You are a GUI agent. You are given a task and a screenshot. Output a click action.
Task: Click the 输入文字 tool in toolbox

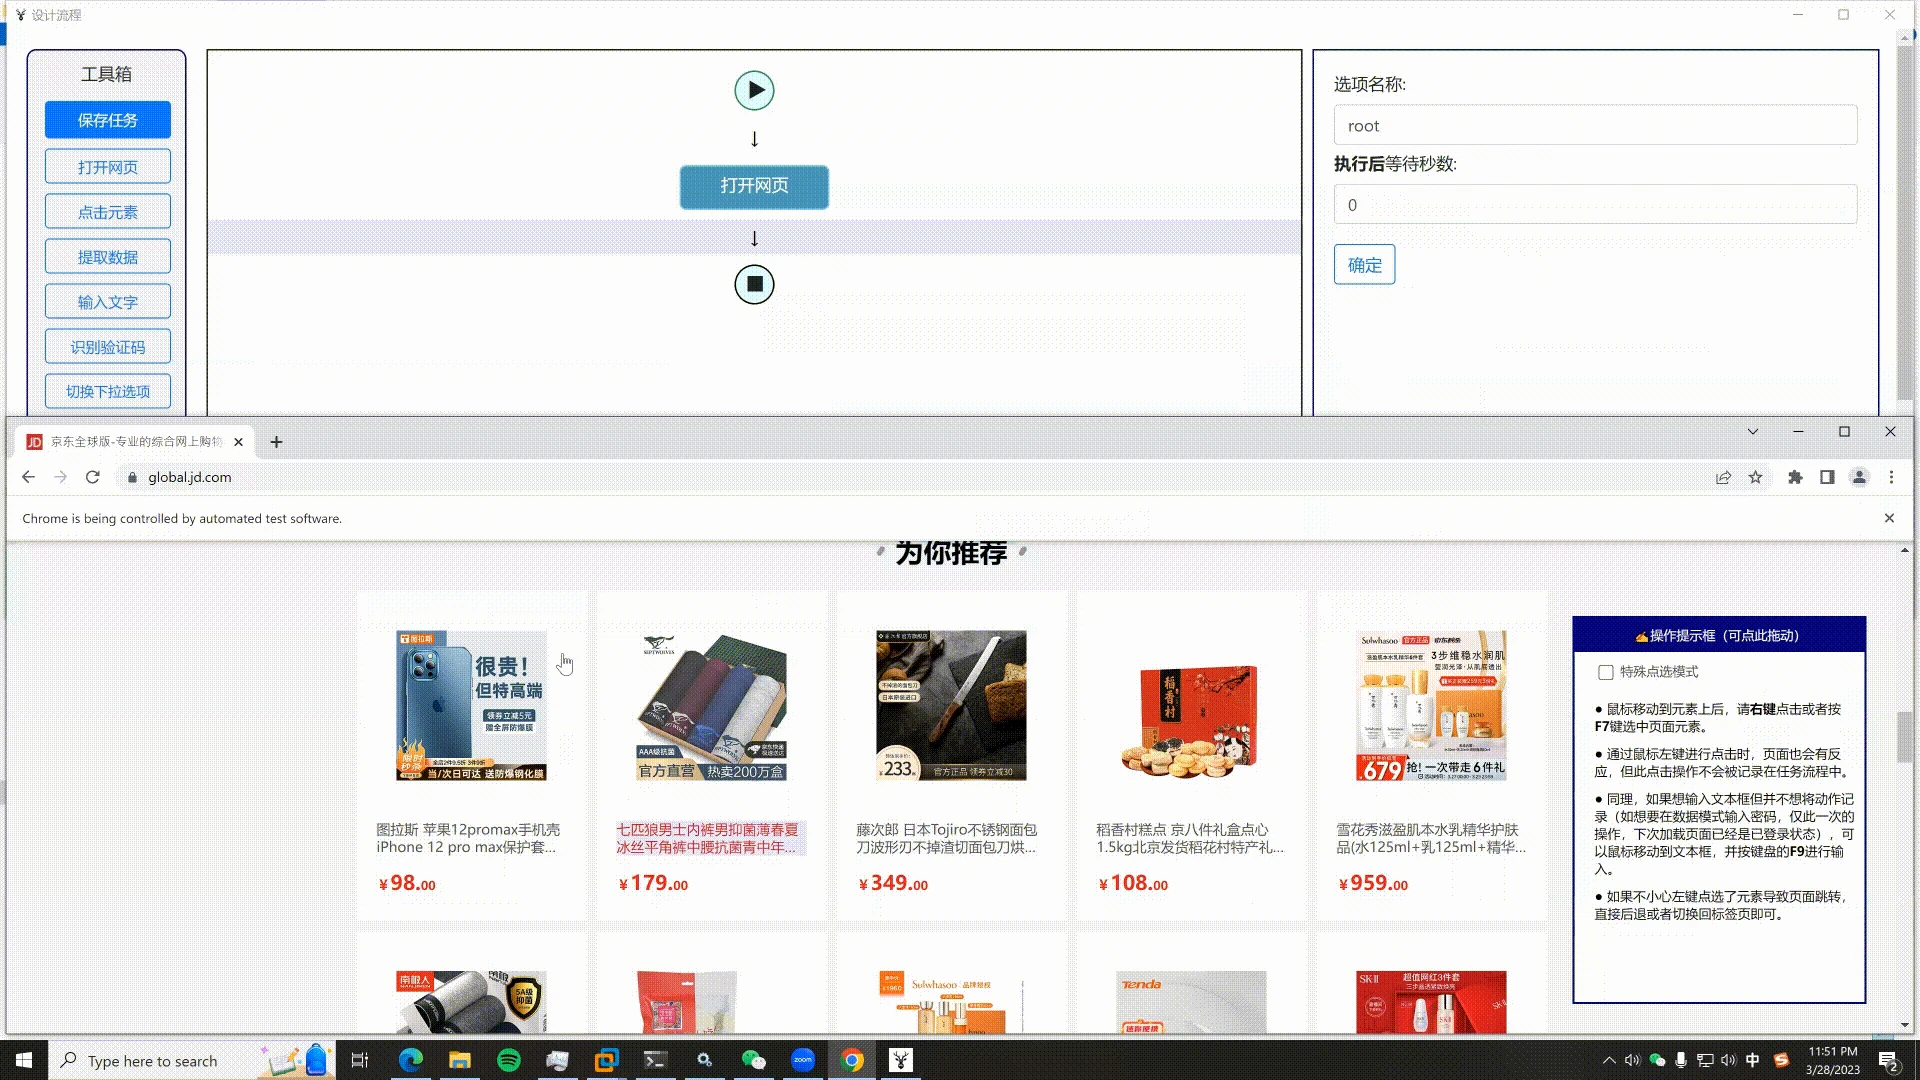[107, 301]
